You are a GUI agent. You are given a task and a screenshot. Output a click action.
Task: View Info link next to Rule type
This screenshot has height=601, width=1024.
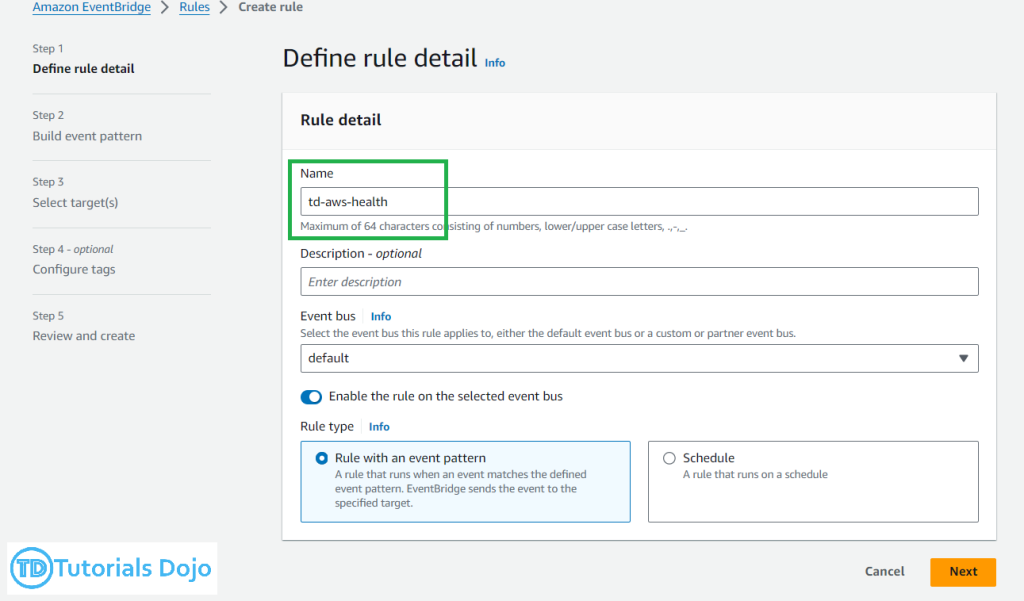tap(379, 426)
